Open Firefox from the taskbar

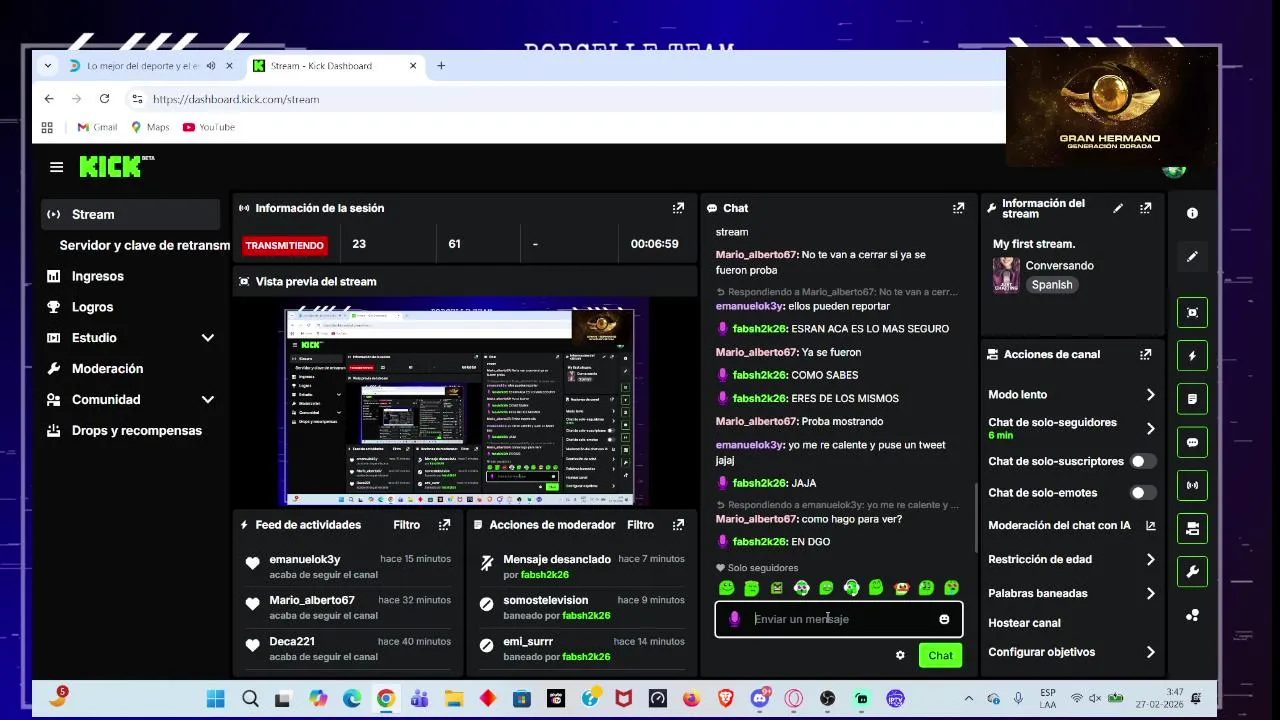coord(691,698)
